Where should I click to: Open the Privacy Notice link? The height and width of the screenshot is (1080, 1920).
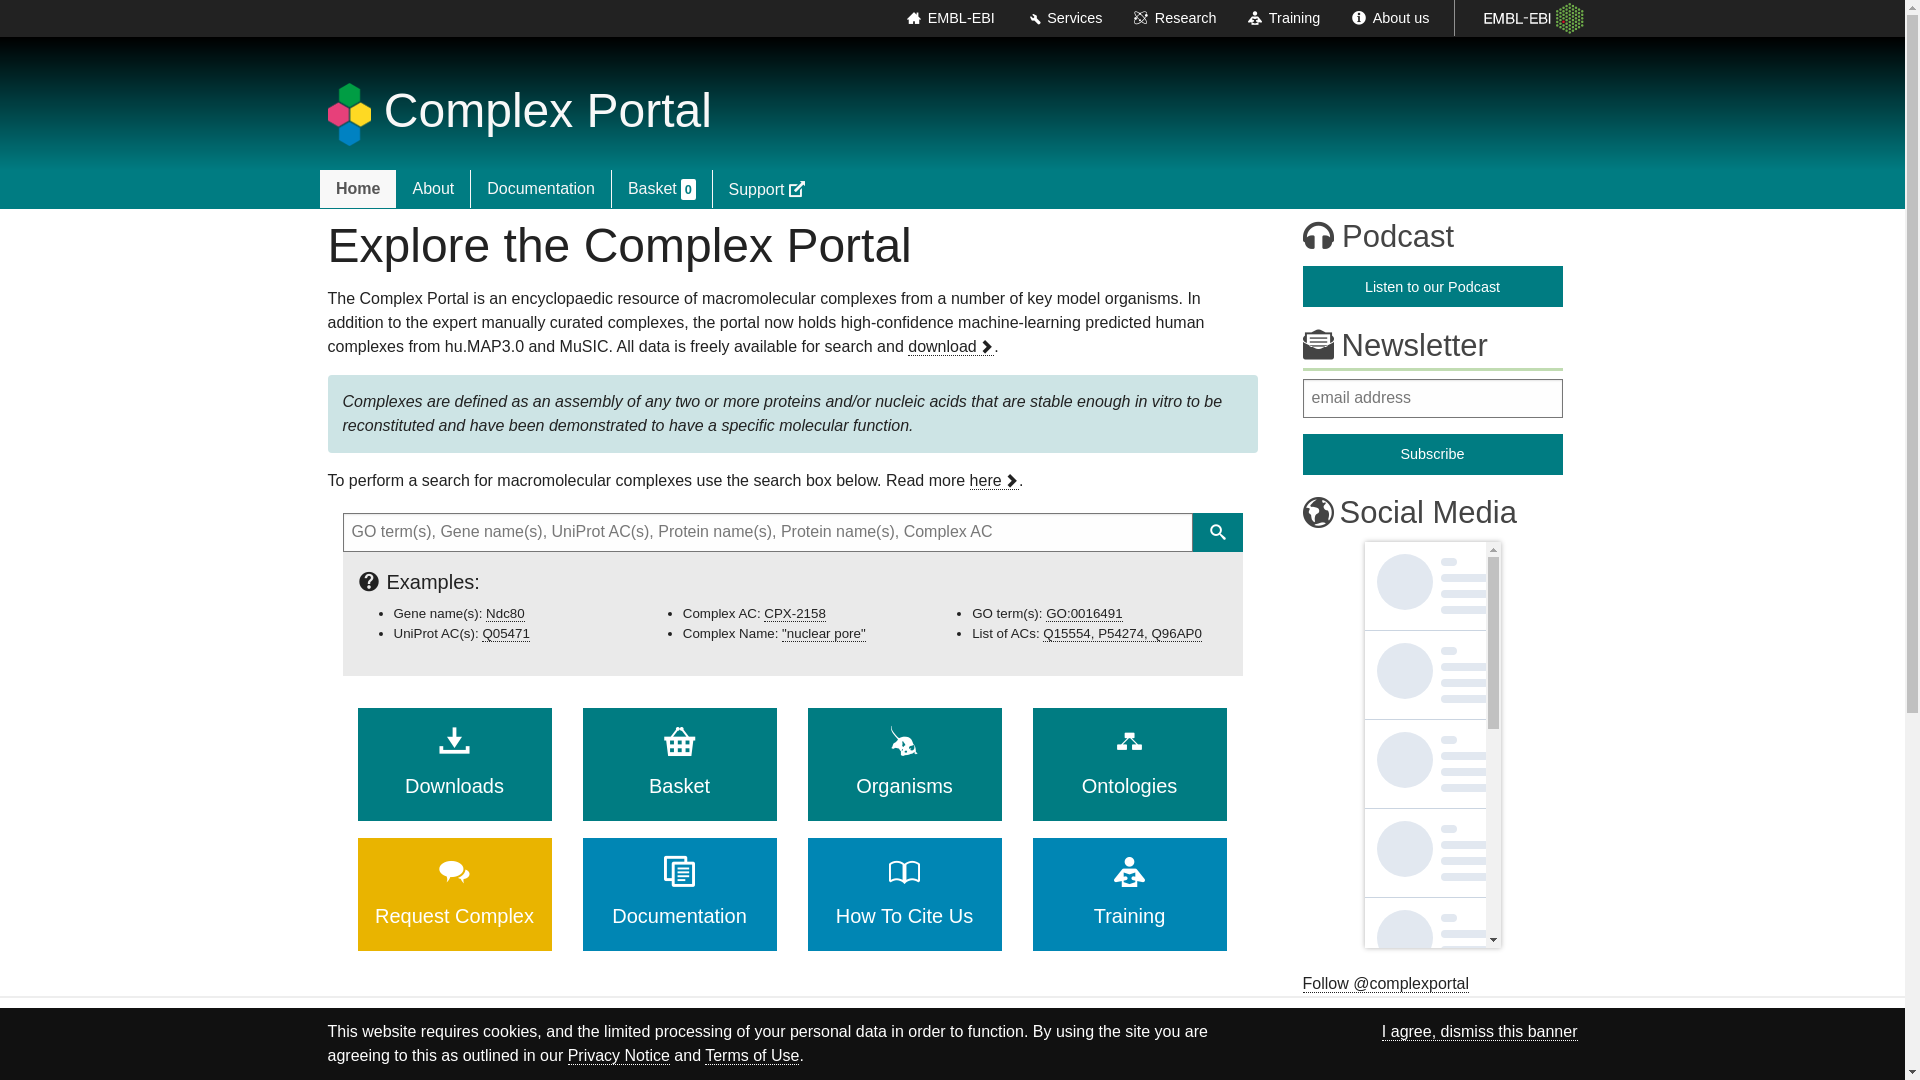(619, 1056)
